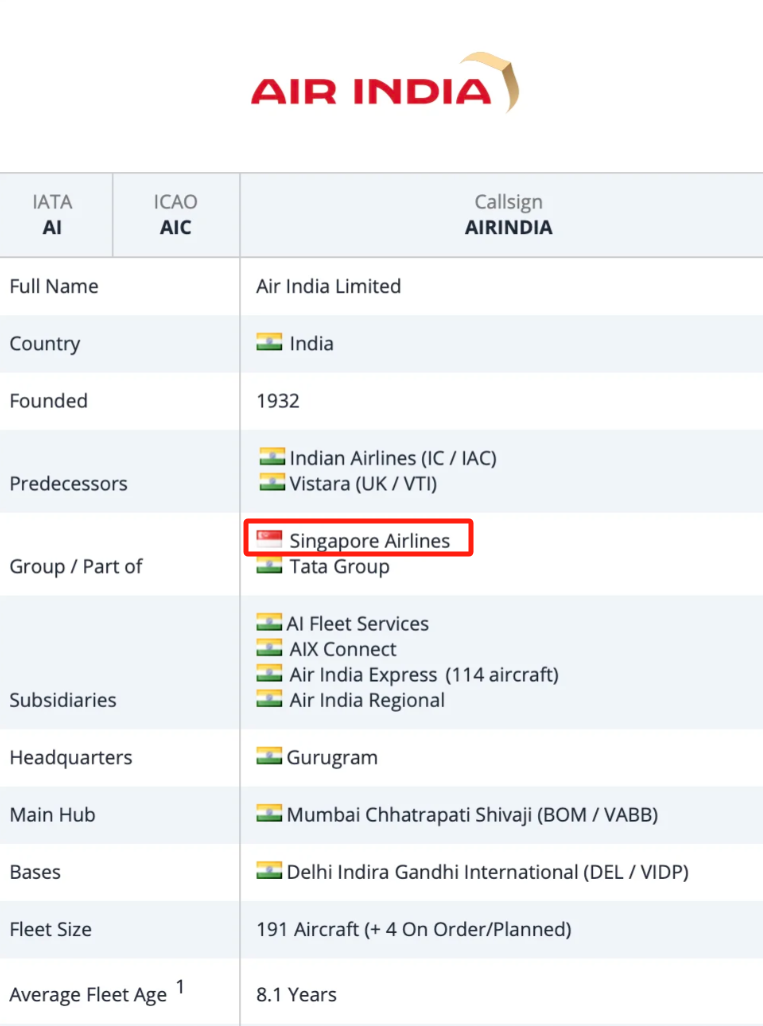The width and height of the screenshot is (763, 1026).
Task: Open the Air India Express link
Action: pos(363,675)
